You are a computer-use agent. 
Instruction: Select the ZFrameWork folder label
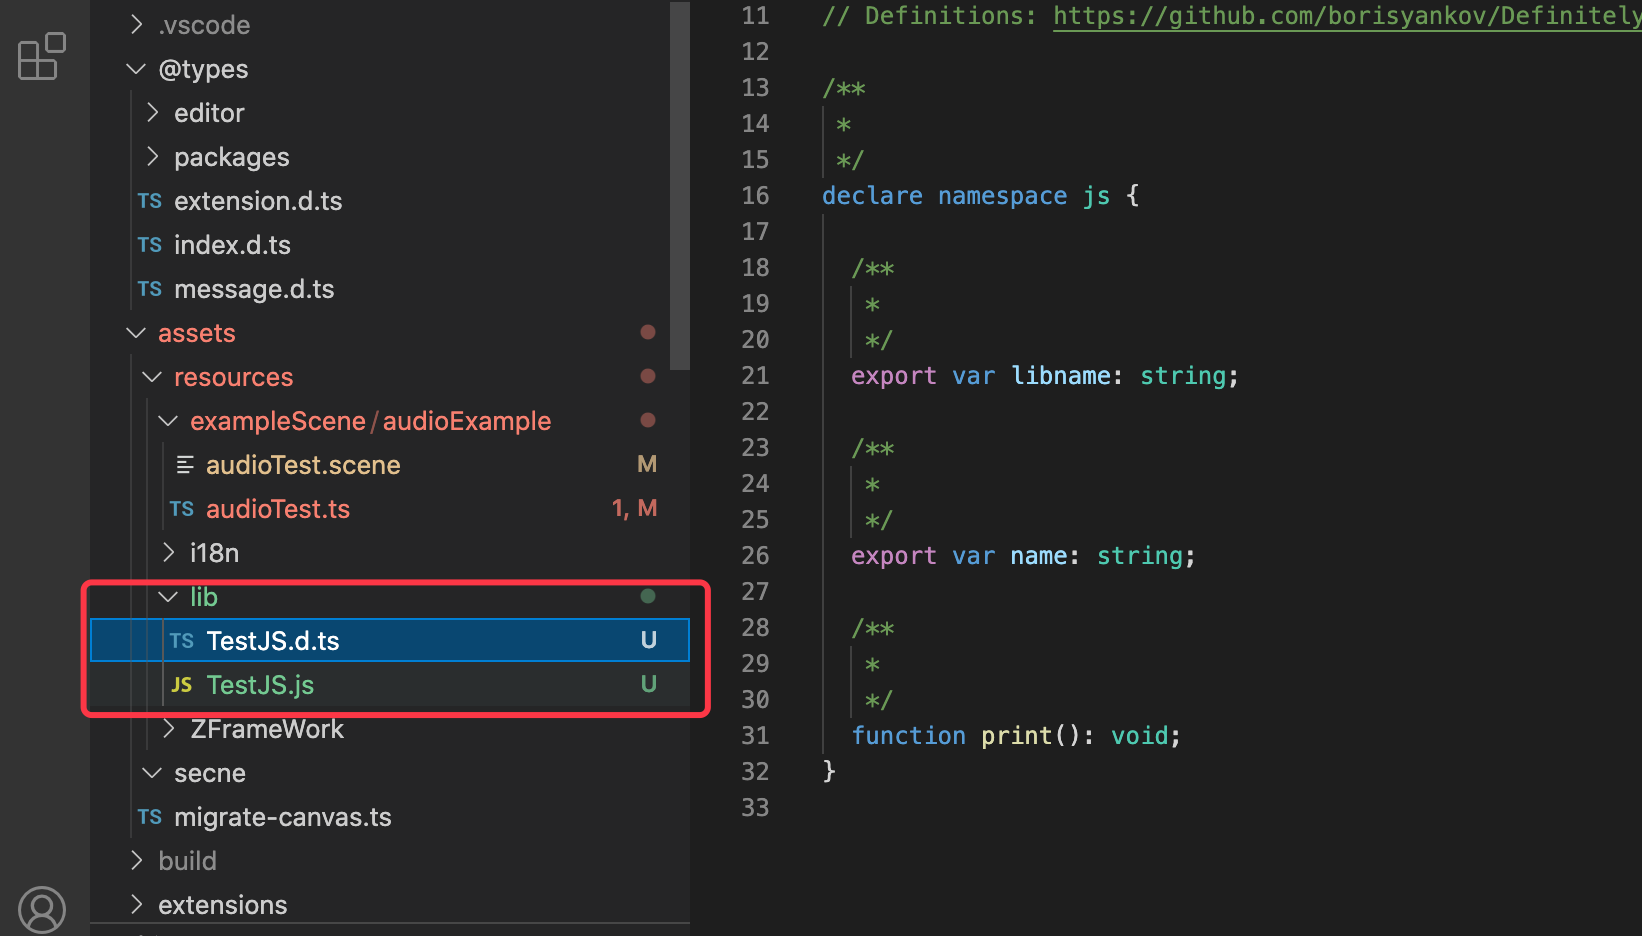click(x=267, y=729)
